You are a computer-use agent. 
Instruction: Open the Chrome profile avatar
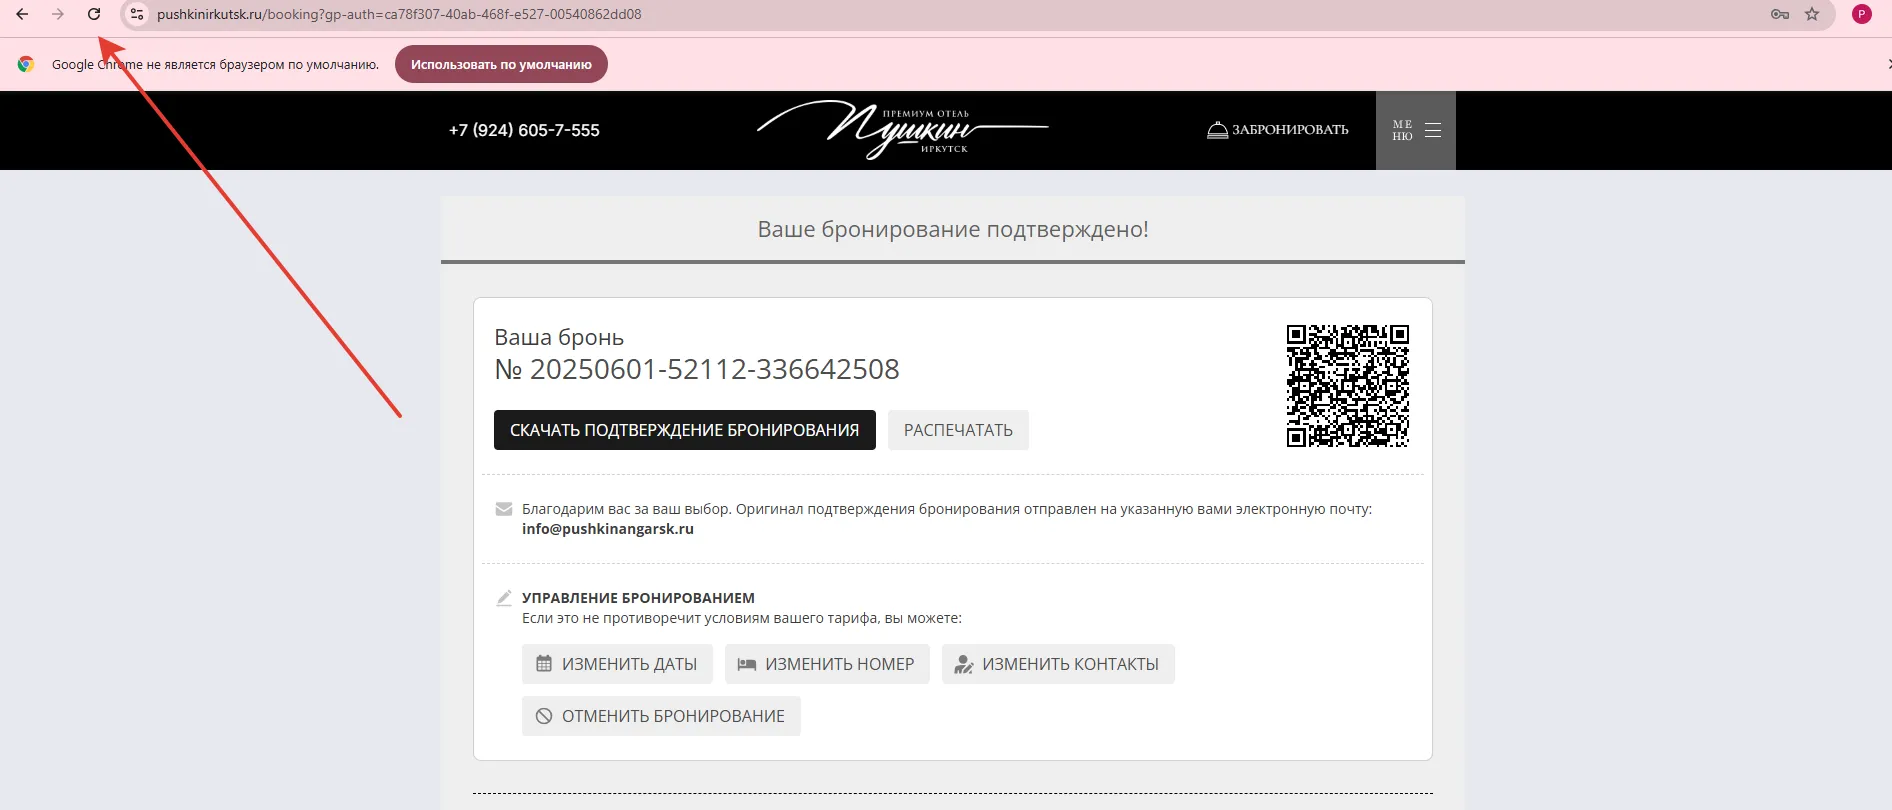1862,14
